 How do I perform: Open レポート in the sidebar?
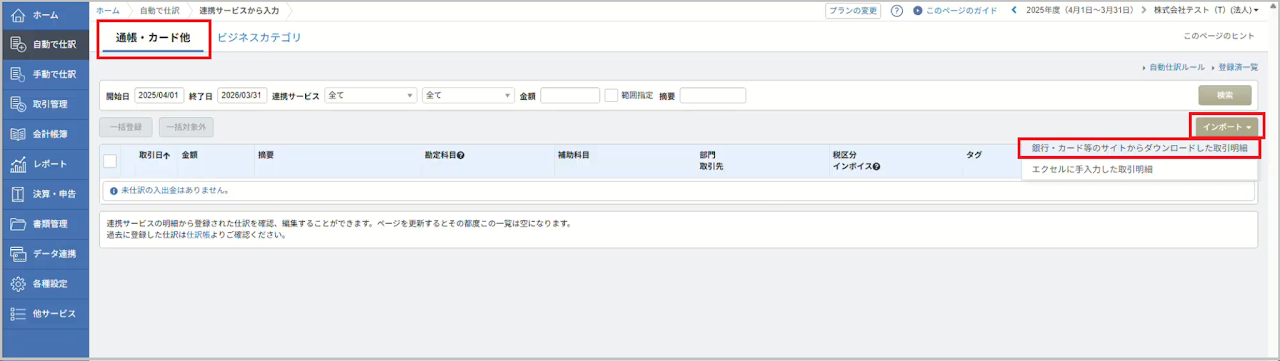[44, 164]
